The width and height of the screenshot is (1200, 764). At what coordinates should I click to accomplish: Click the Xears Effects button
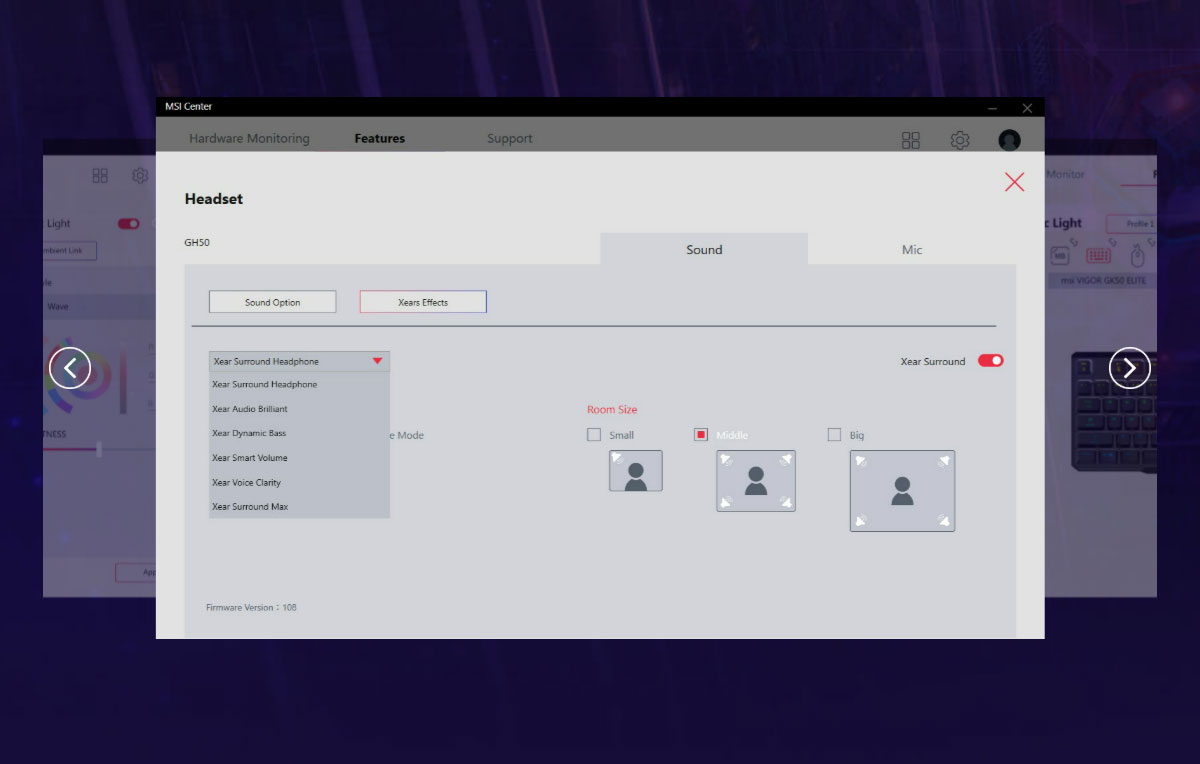tap(423, 302)
